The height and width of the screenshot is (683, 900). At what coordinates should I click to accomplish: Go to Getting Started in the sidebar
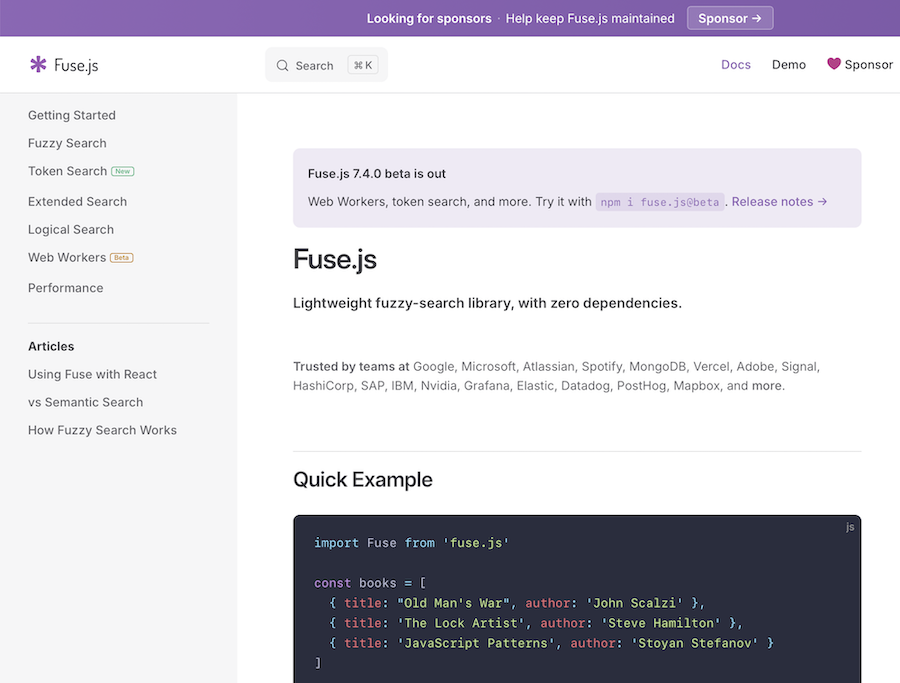[x=72, y=115]
